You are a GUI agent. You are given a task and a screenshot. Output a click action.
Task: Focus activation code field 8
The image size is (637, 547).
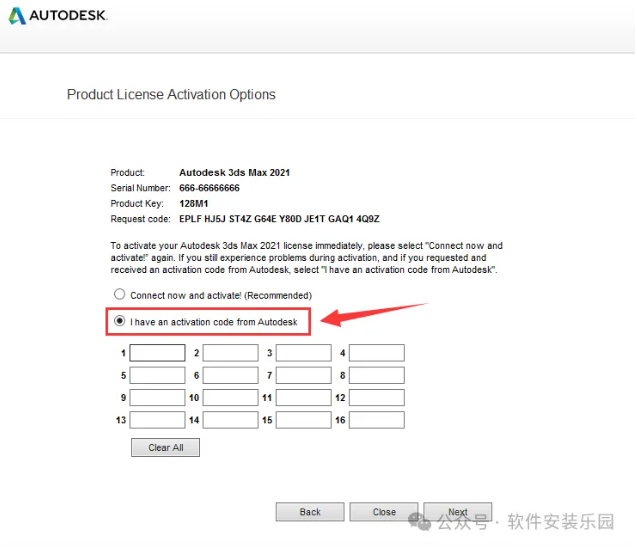[376, 376]
